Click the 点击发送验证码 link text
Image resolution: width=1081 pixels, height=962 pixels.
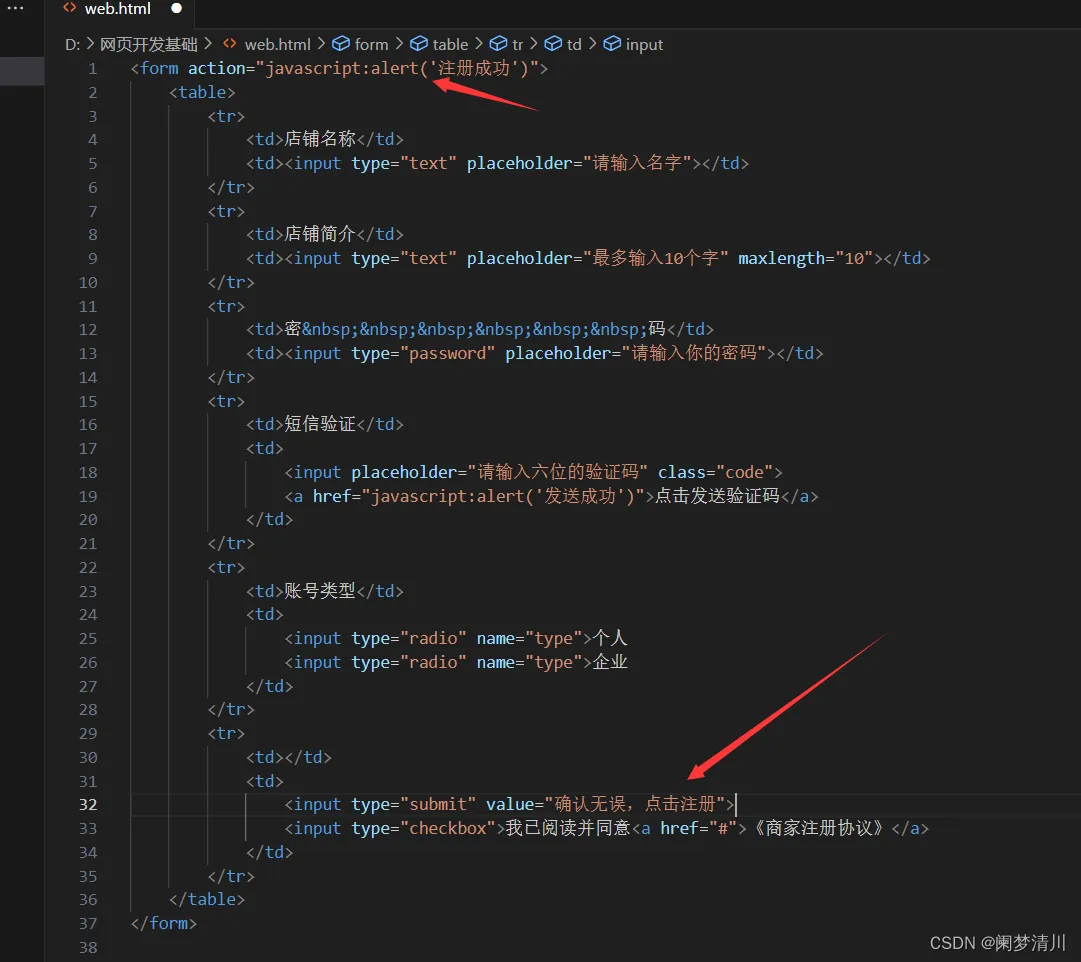click(717, 497)
